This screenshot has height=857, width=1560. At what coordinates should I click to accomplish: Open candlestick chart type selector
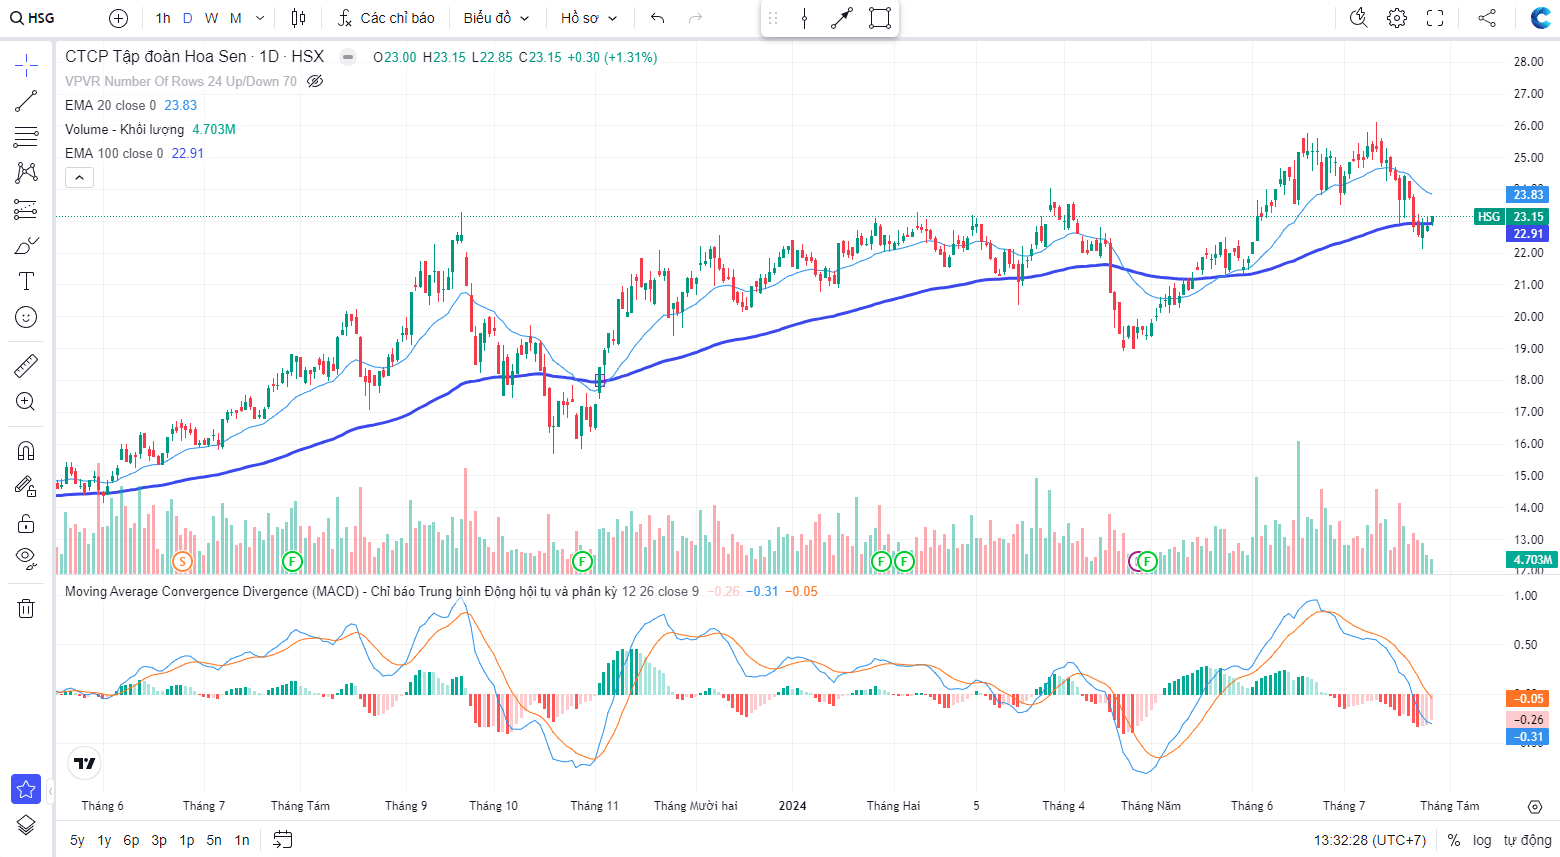298,18
